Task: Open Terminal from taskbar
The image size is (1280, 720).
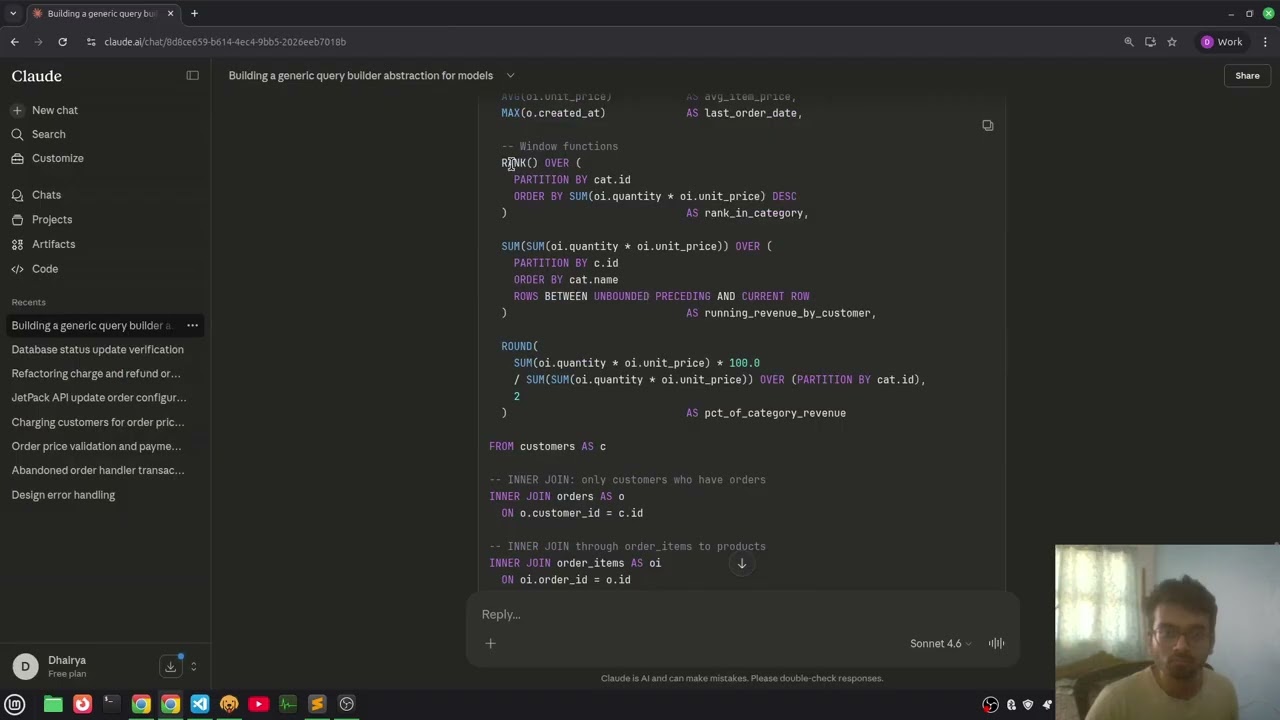Action: coord(111,704)
